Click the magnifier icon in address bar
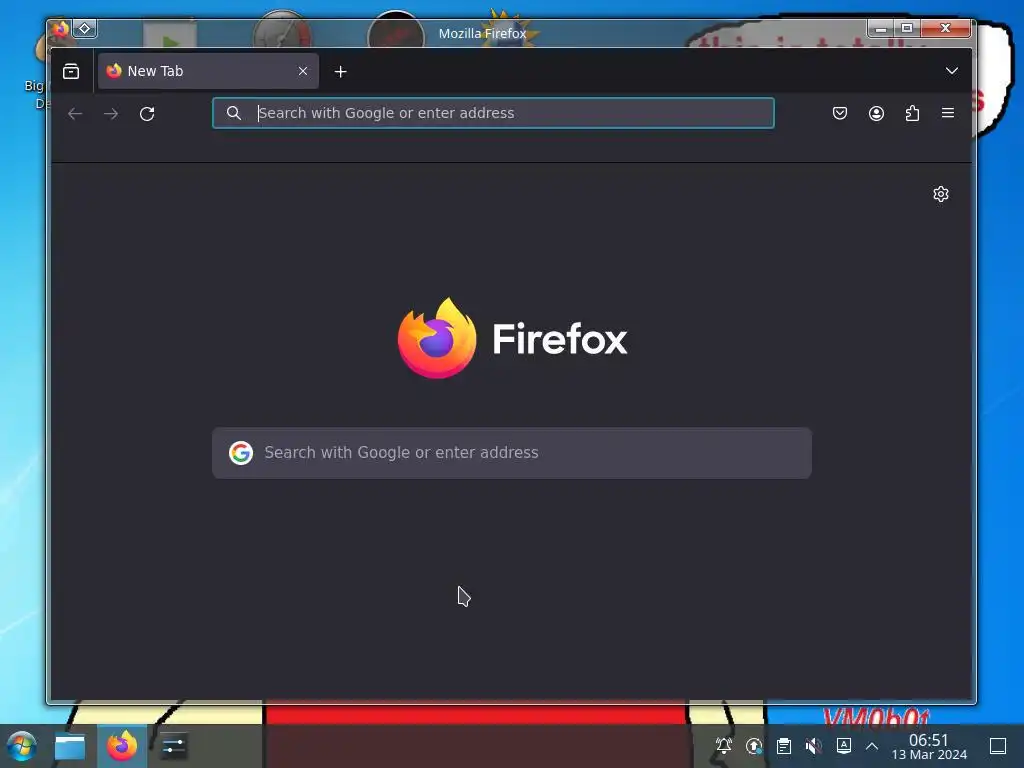 pos(234,113)
